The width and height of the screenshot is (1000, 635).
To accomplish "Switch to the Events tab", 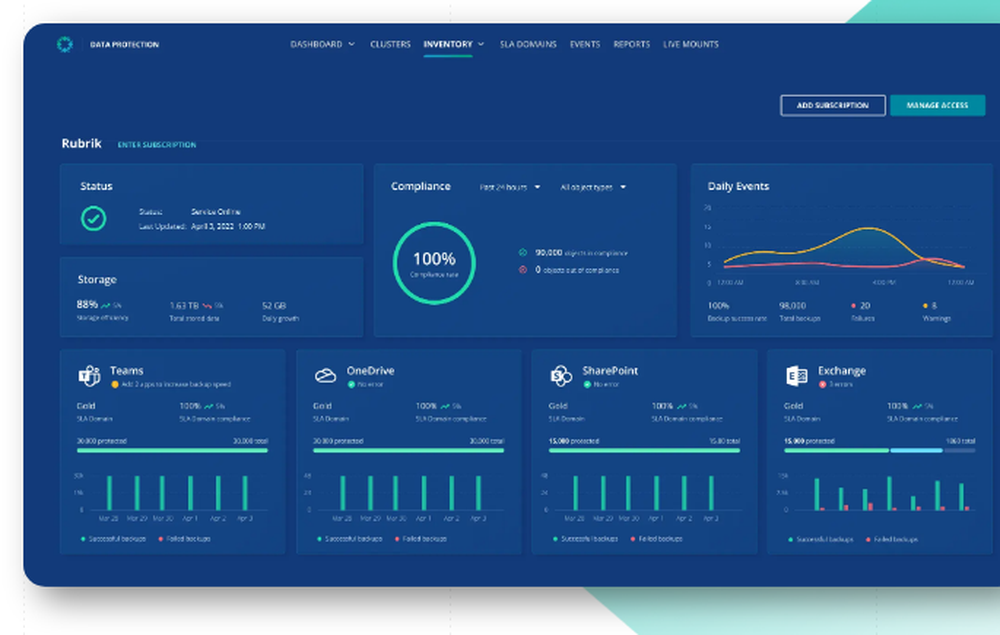I will click(x=585, y=44).
